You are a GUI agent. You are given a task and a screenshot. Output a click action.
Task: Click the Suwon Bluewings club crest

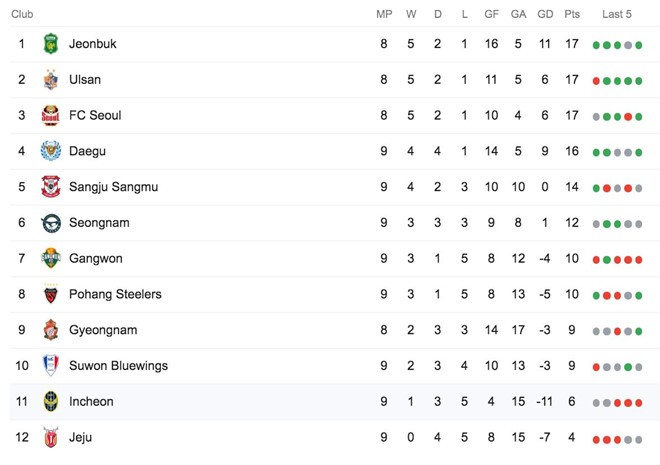pos(51,366)
